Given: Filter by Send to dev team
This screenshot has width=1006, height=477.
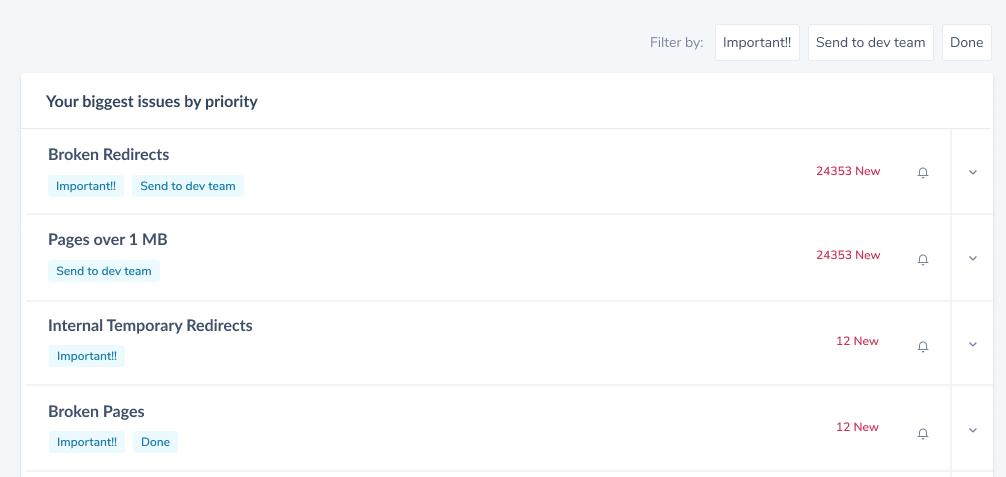Looking at the screenshot, I should 871,42.
